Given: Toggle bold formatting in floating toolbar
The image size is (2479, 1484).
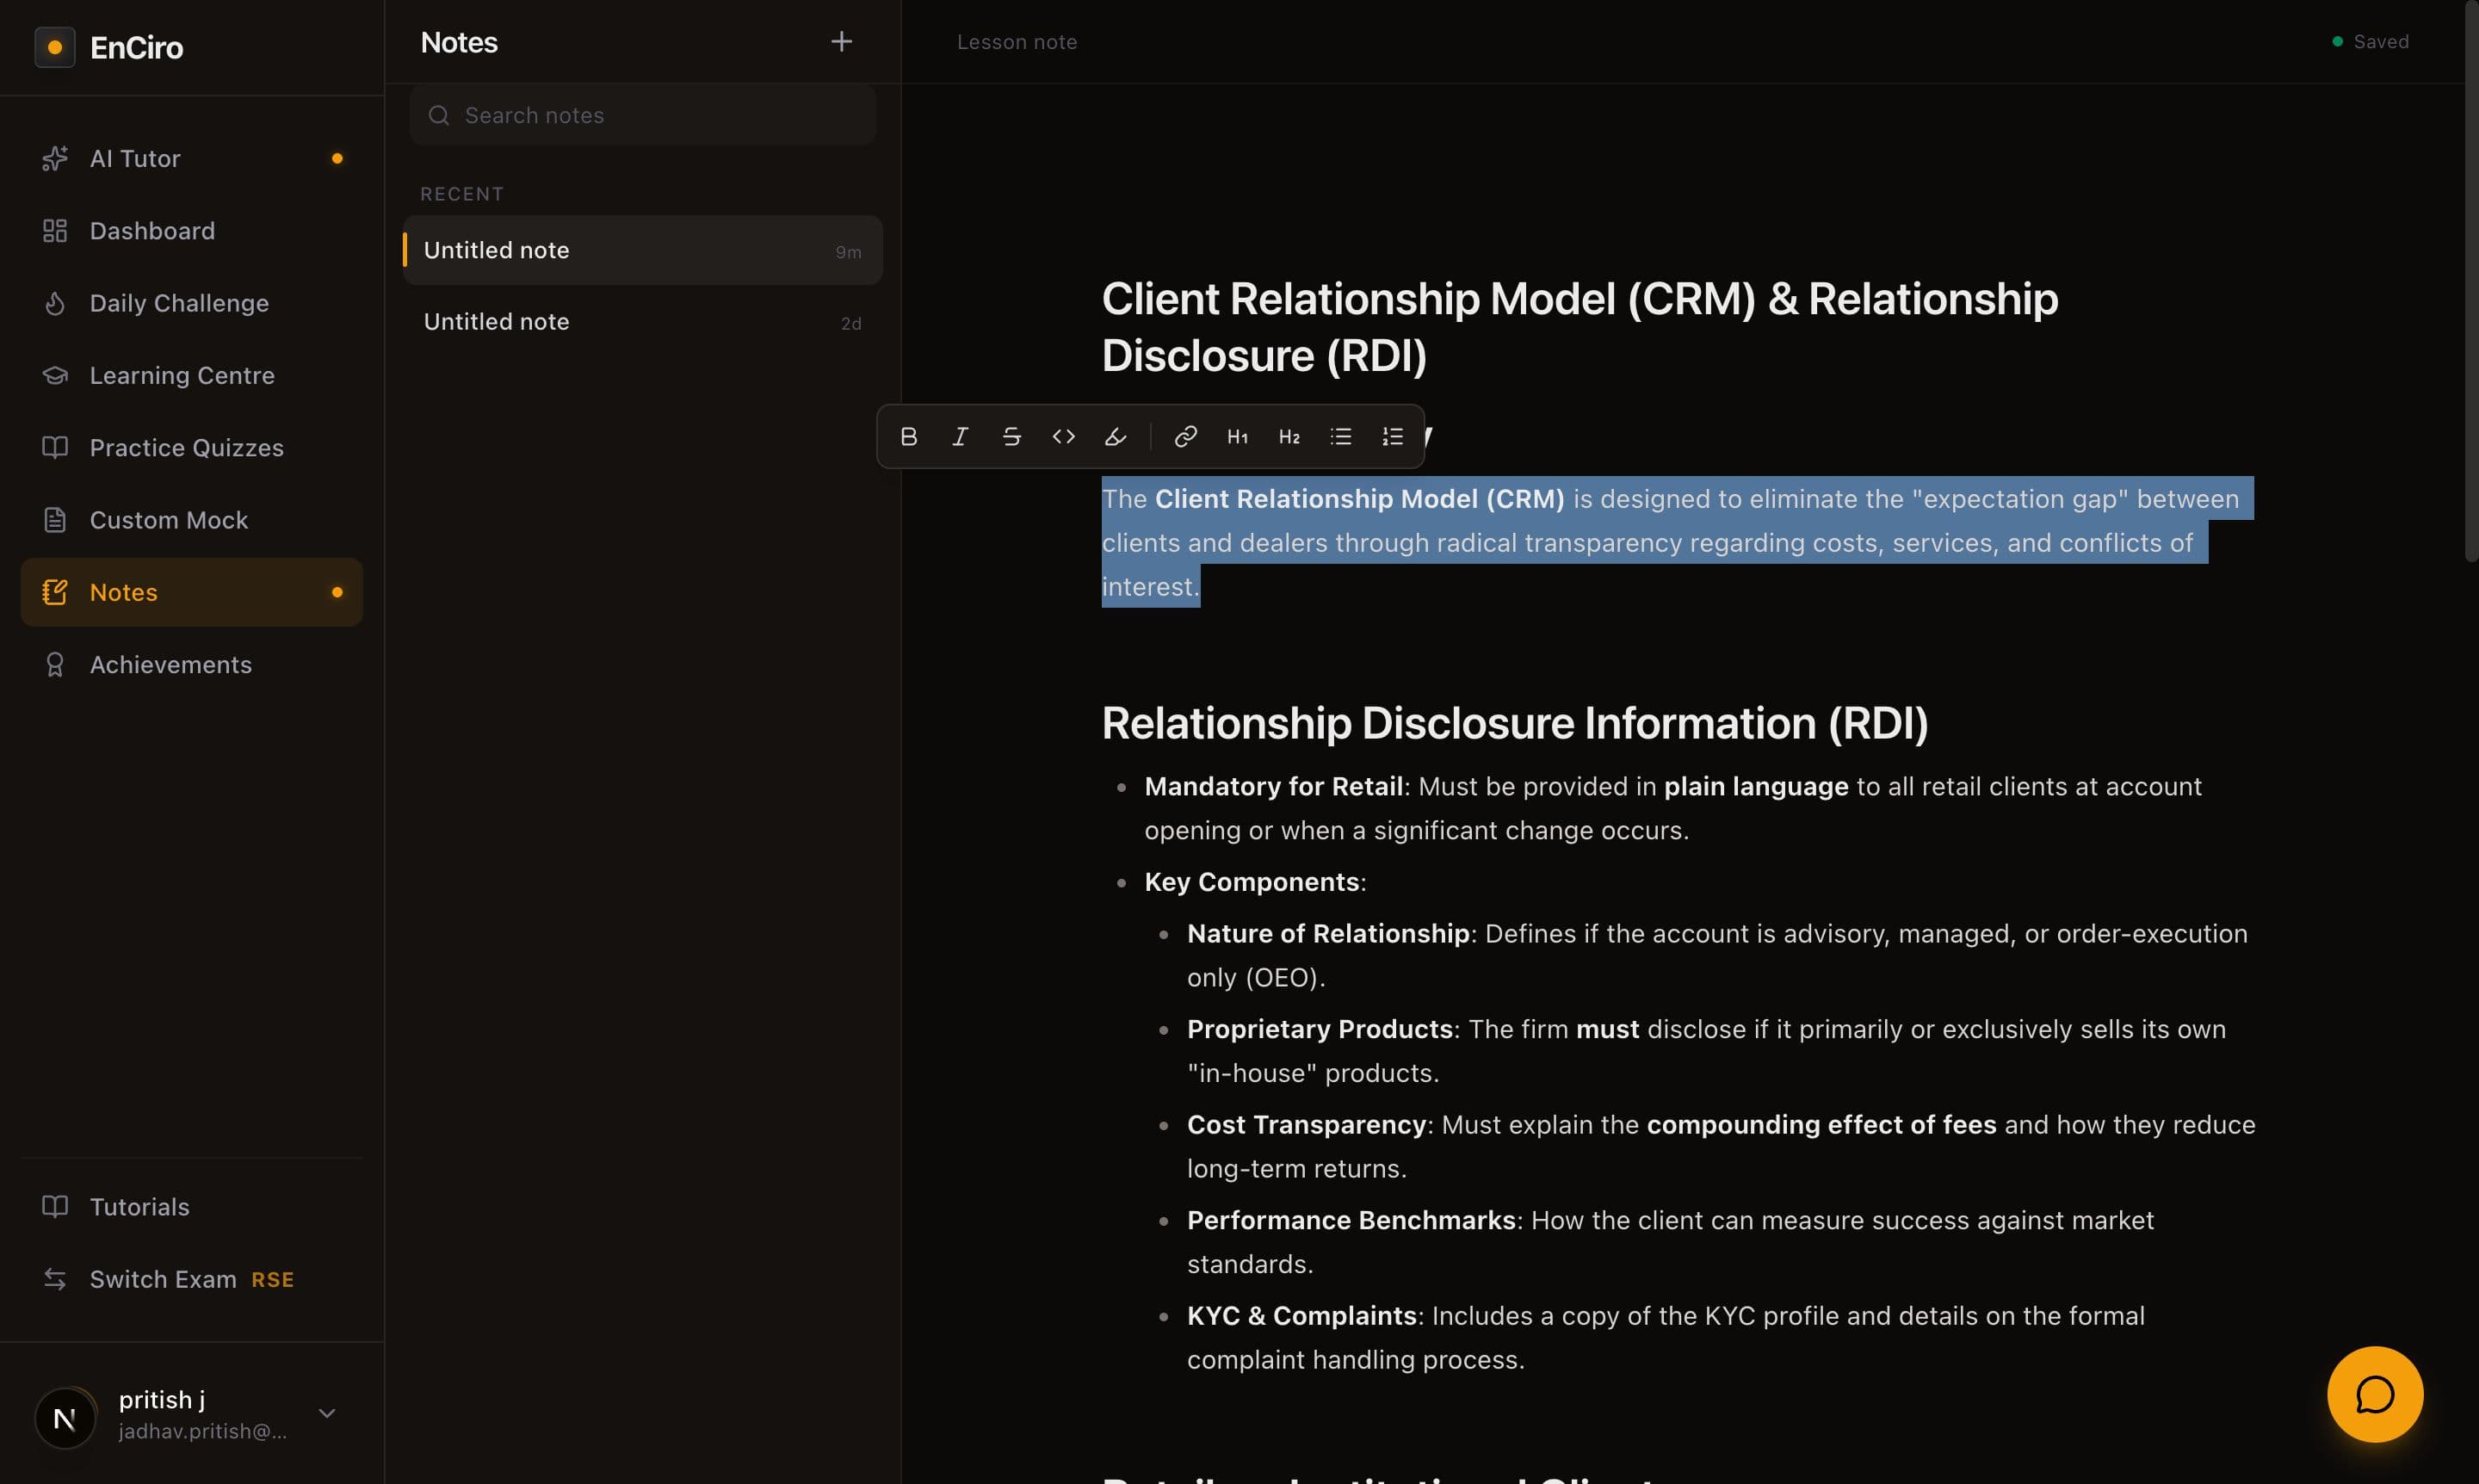Looking at the screenshot, I should tap(908, 436).
